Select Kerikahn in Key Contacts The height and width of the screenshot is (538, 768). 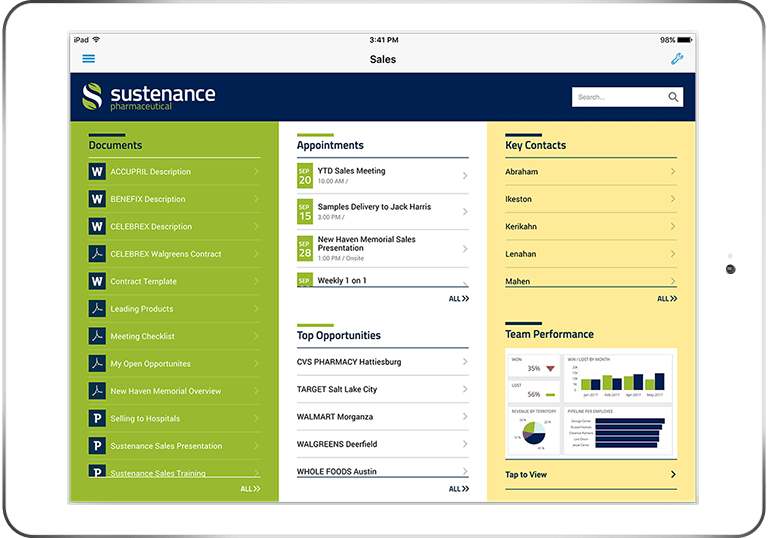coord(591,226)
